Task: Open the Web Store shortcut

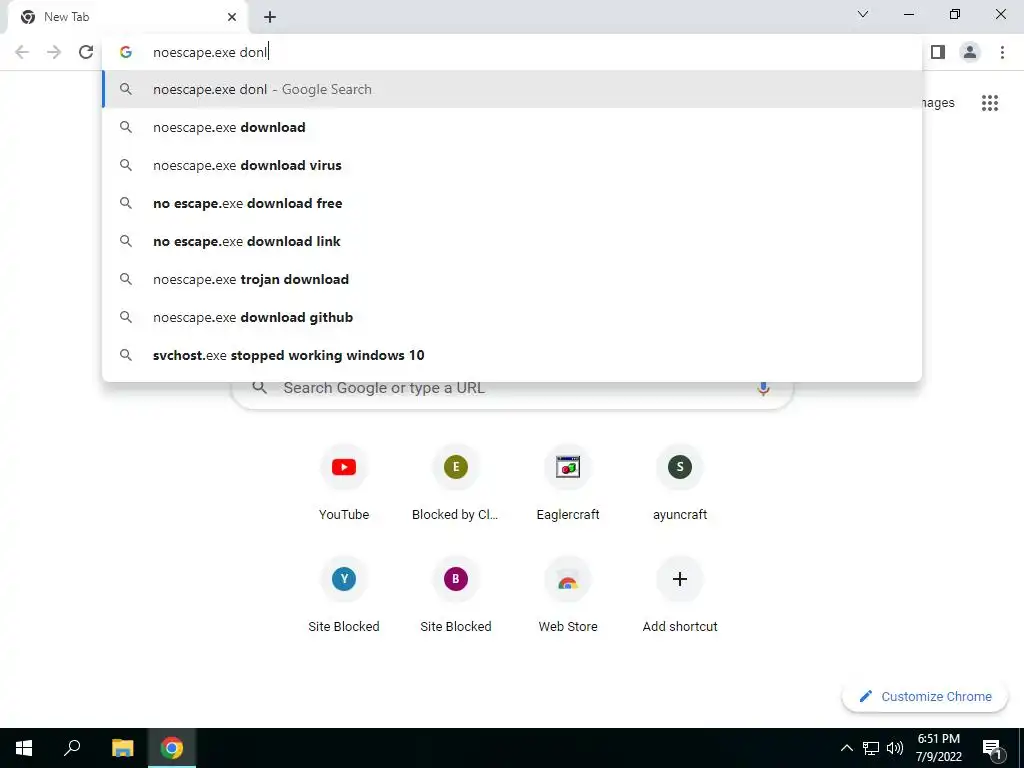Action: pyautogui.click(x=568, y=594)
